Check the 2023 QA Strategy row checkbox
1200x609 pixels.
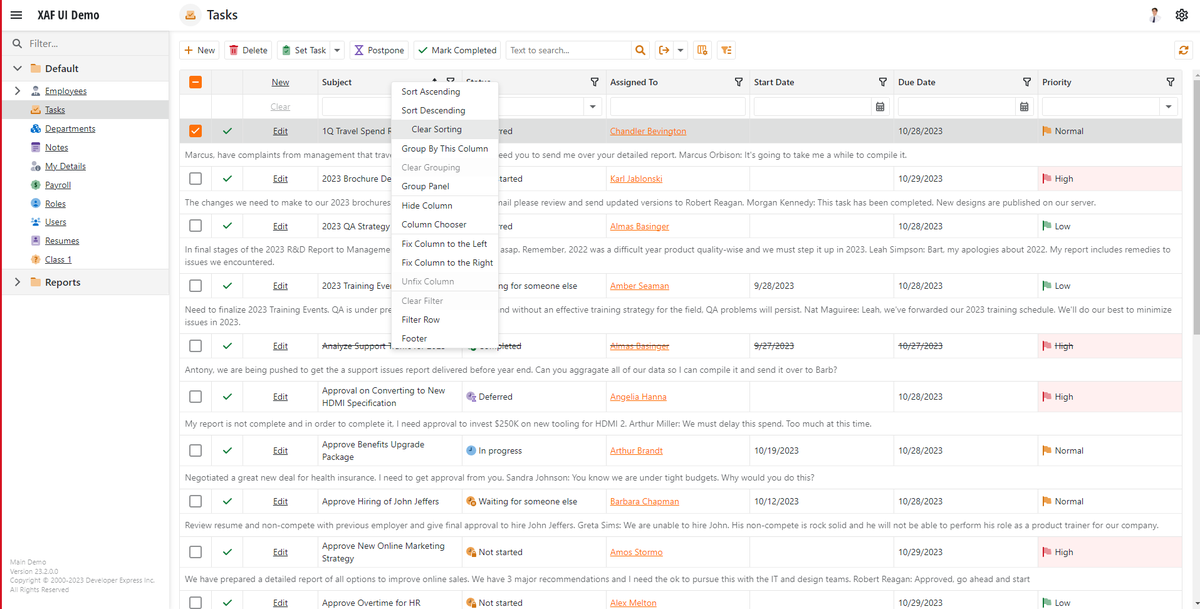click(x=195, y=226)
